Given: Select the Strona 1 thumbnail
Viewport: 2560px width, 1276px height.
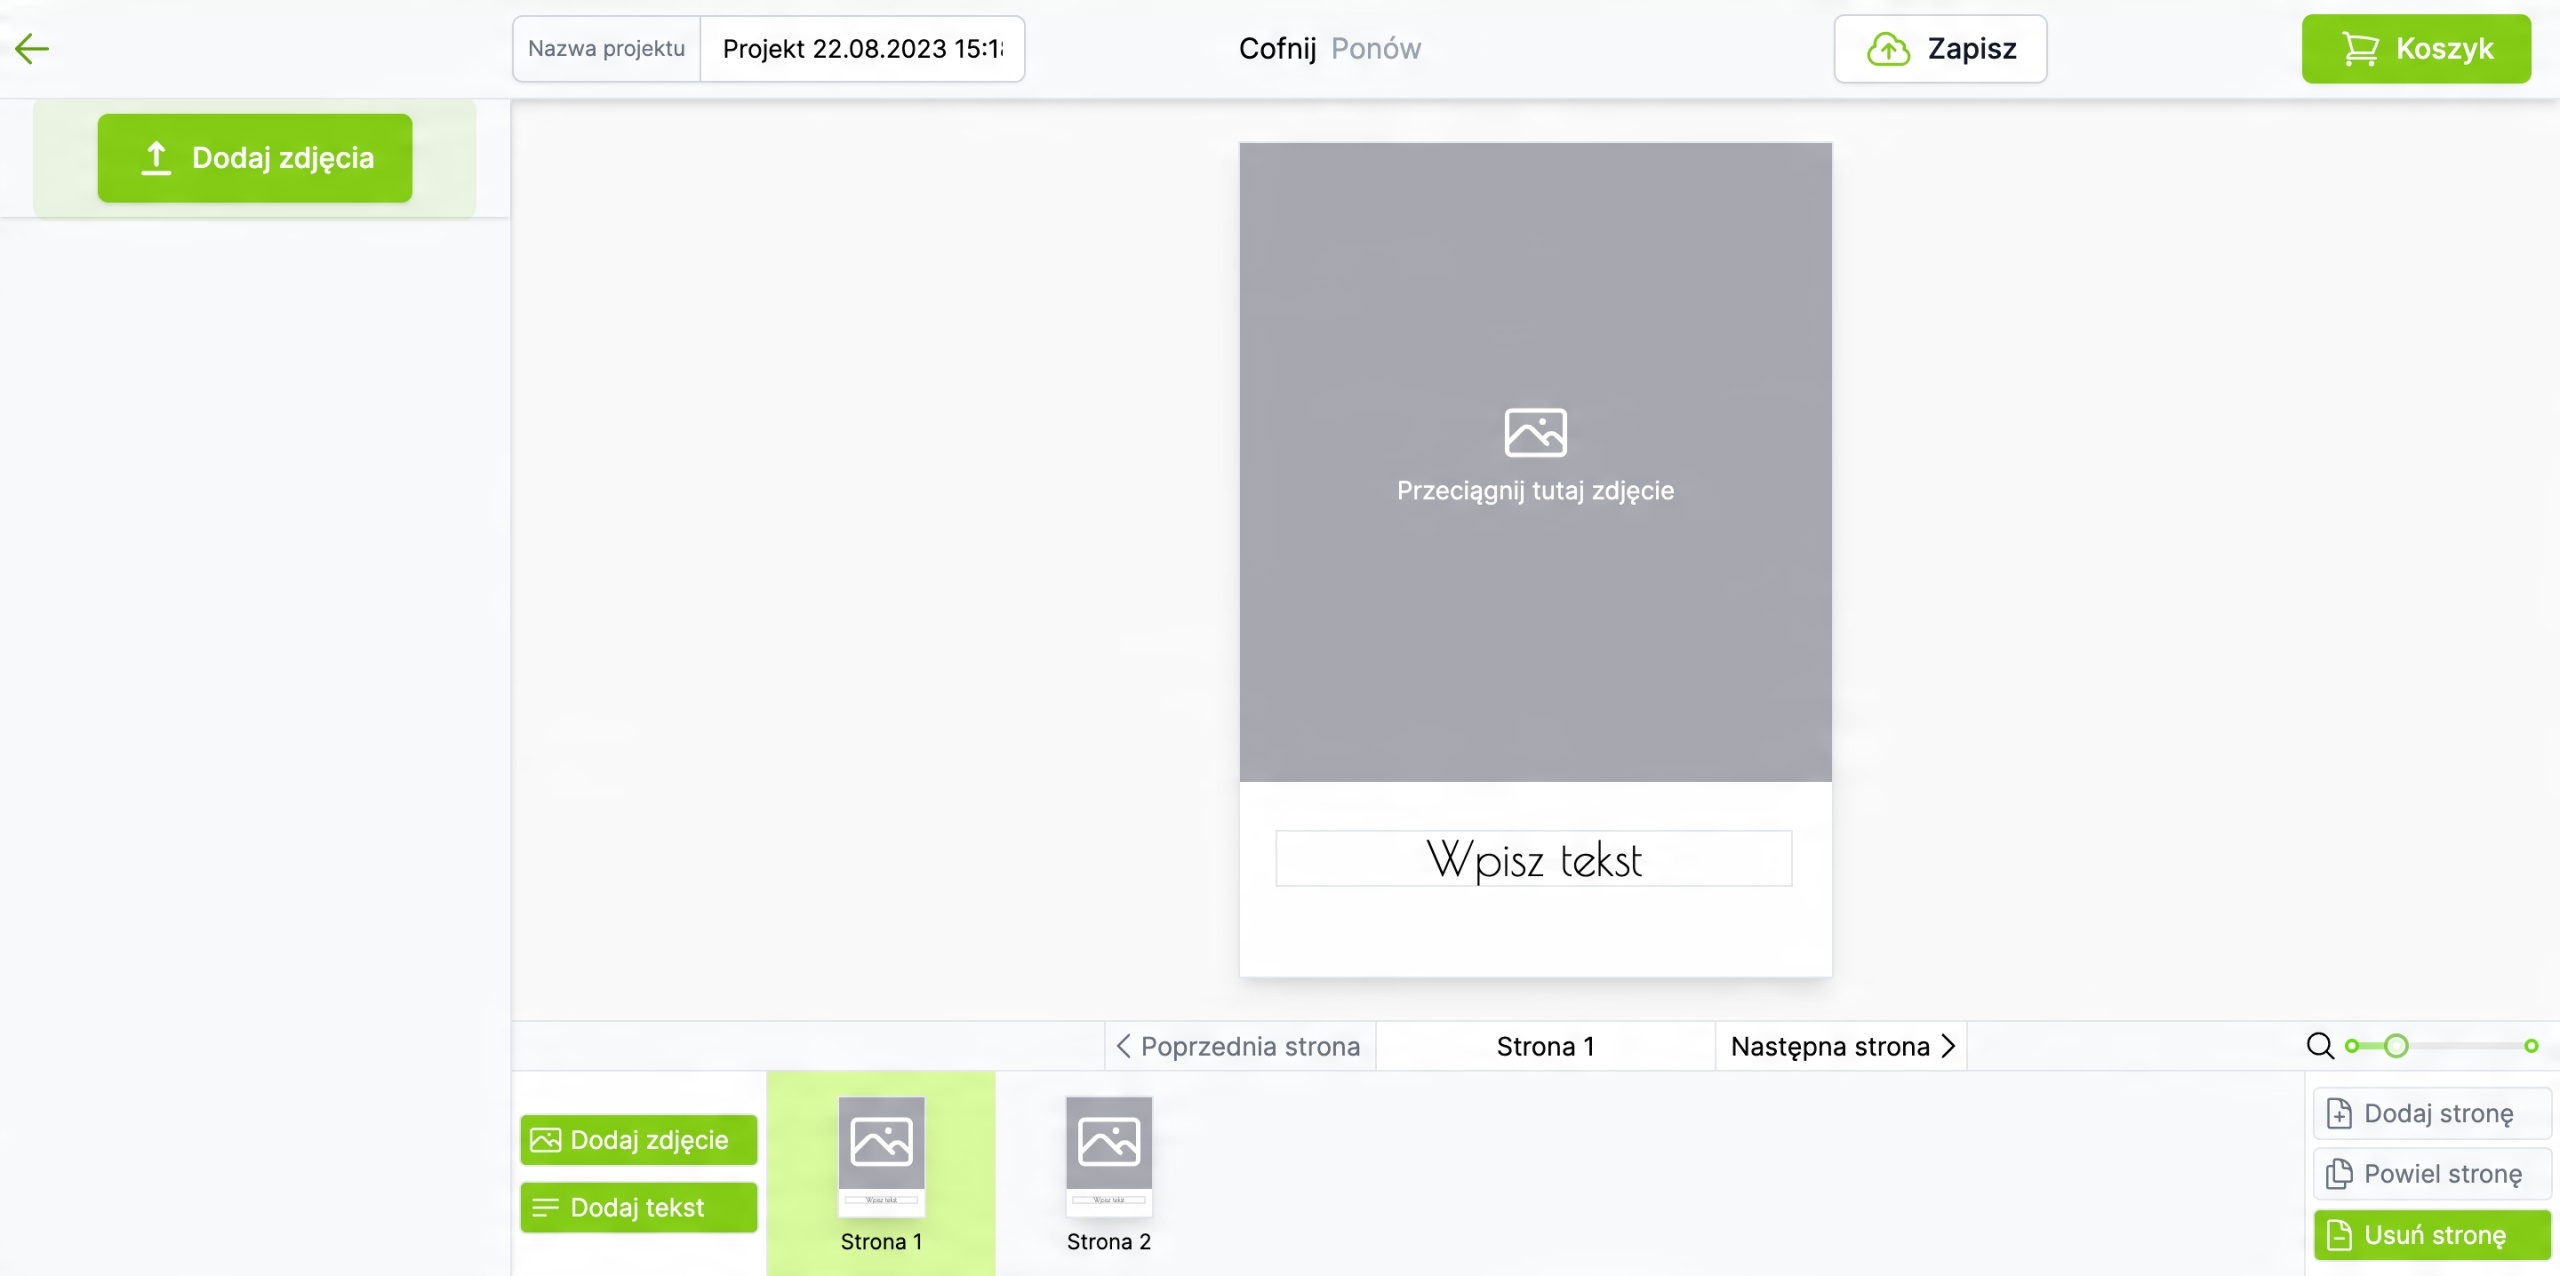Looking at the screenshot, I should tap(880, 1158).
